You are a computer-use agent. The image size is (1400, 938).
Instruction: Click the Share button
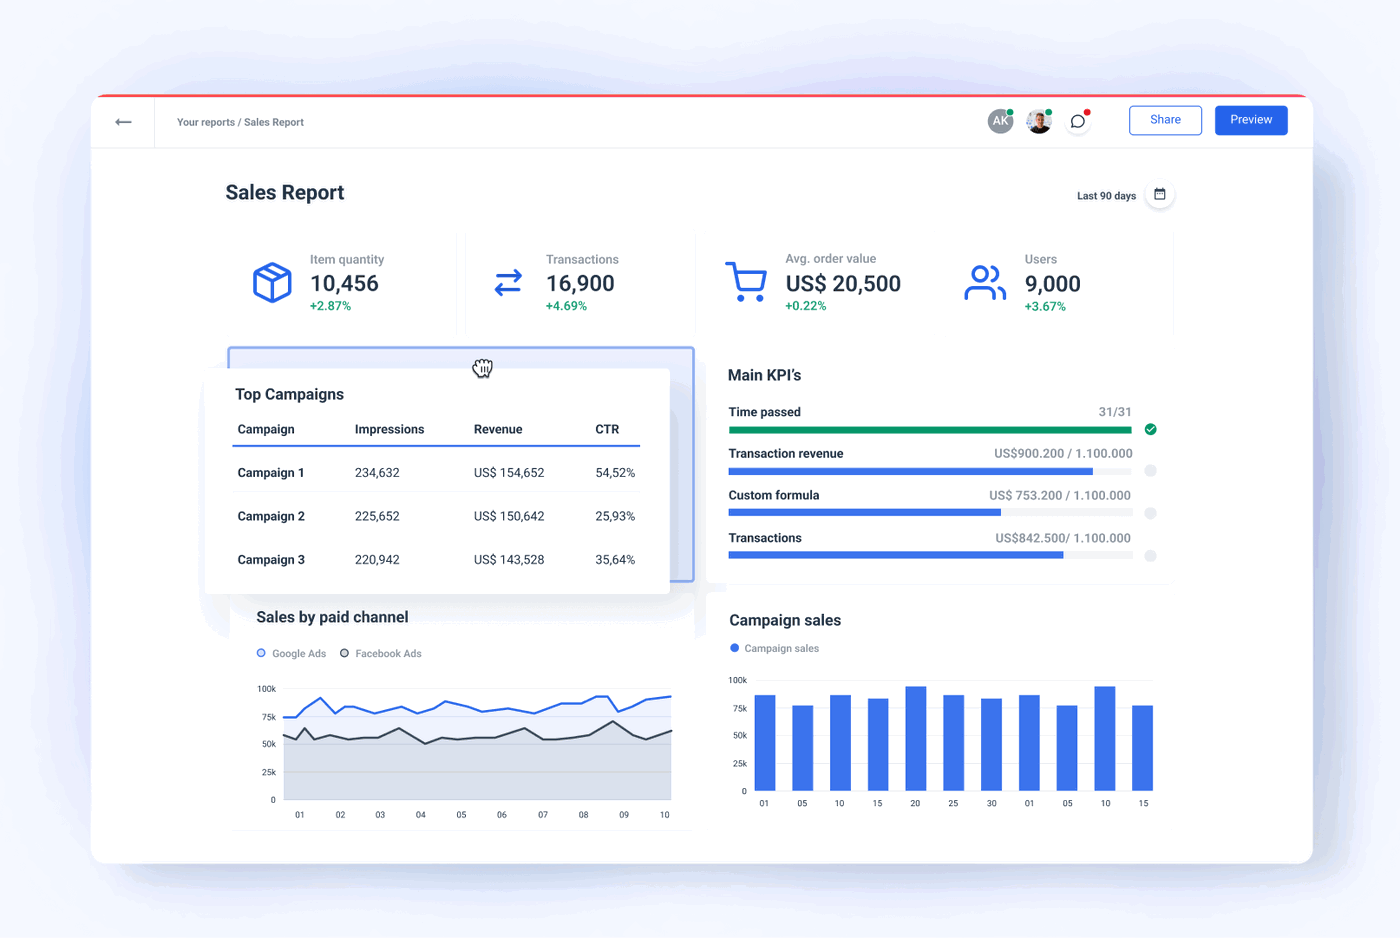[x=1165, y=119]
